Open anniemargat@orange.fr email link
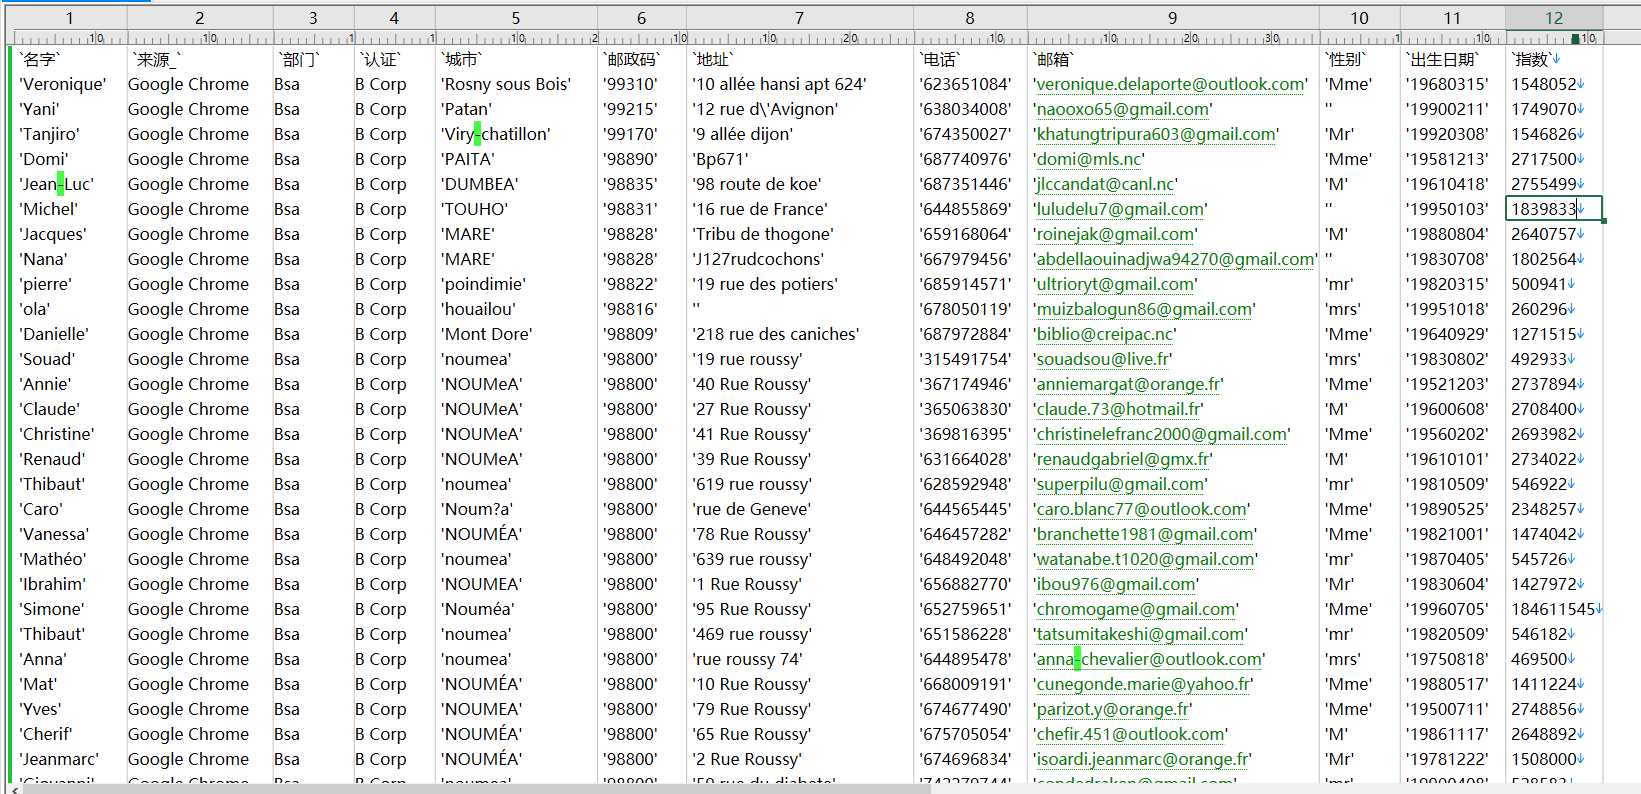This screenshot has width=1641, height=794. [1130, 384]
